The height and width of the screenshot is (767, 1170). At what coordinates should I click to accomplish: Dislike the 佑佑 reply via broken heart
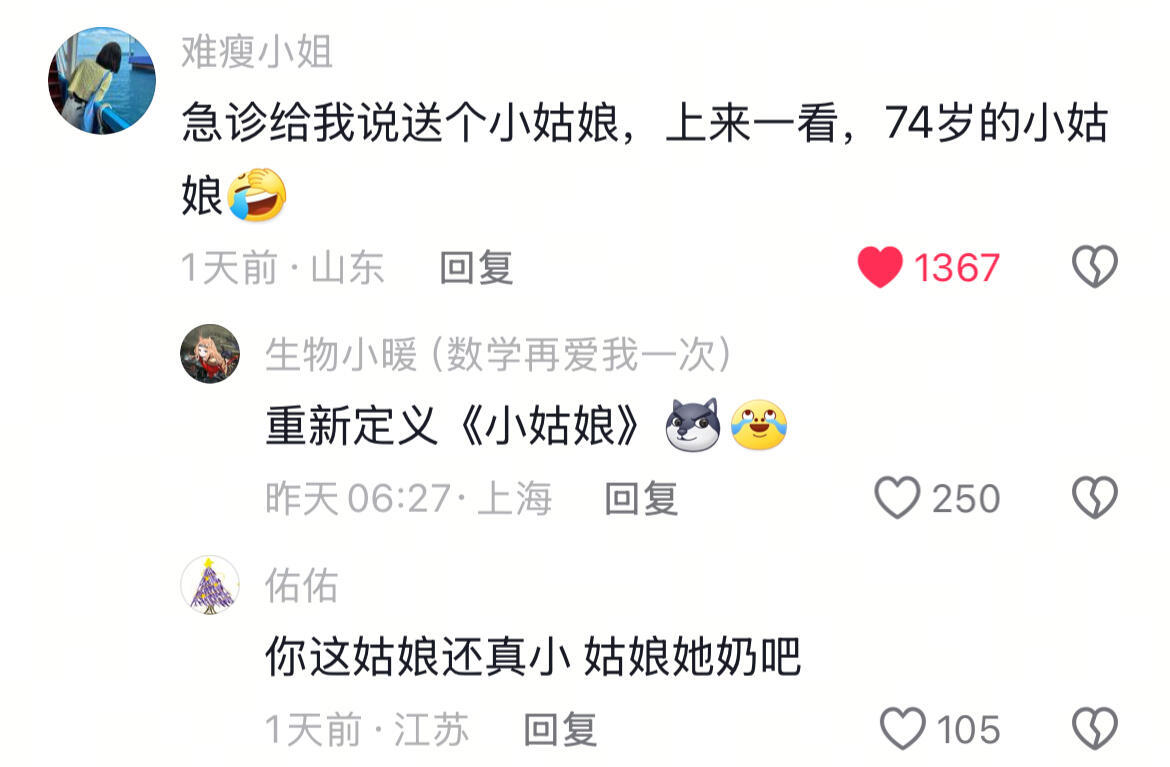(x=1095, y=729)
